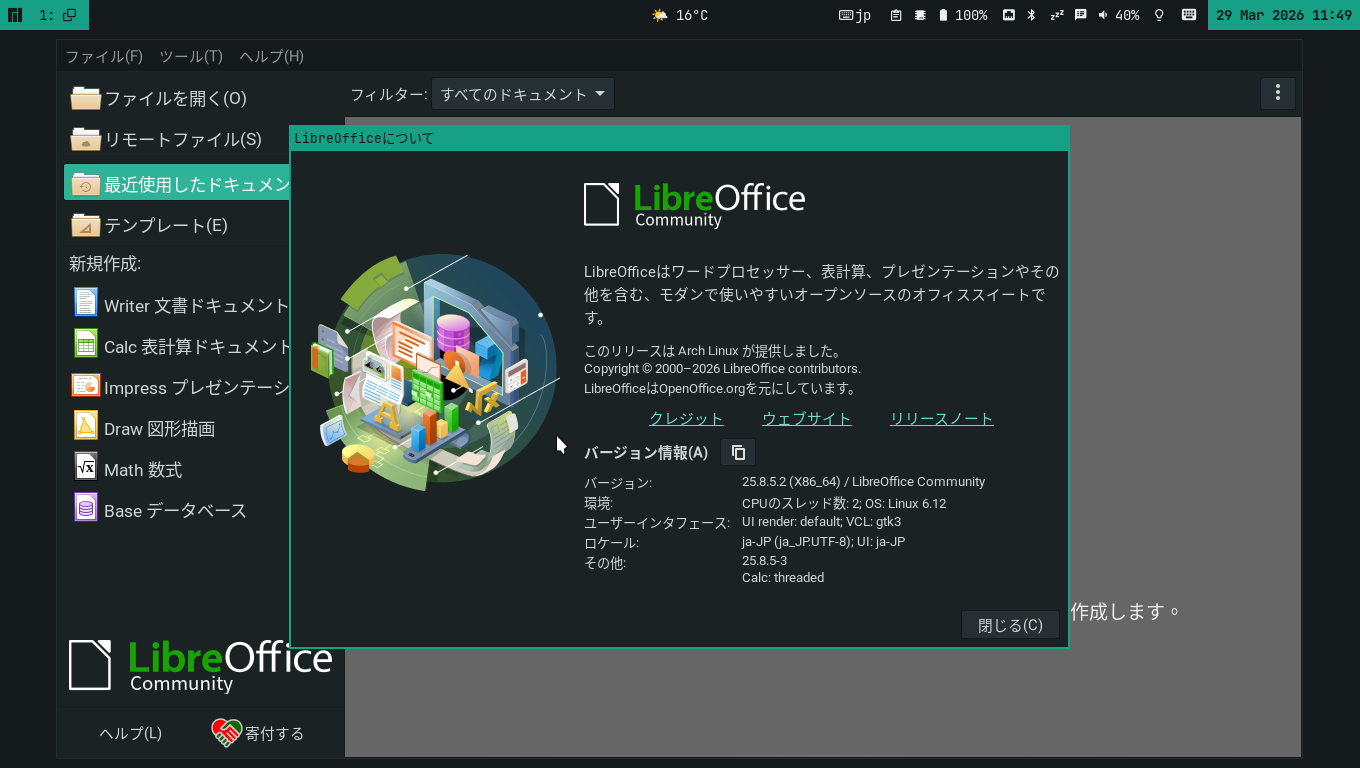The height and width of the screenshot is (768, 1360).
Task: Create a new Base データベース
Action: (177, 510)
